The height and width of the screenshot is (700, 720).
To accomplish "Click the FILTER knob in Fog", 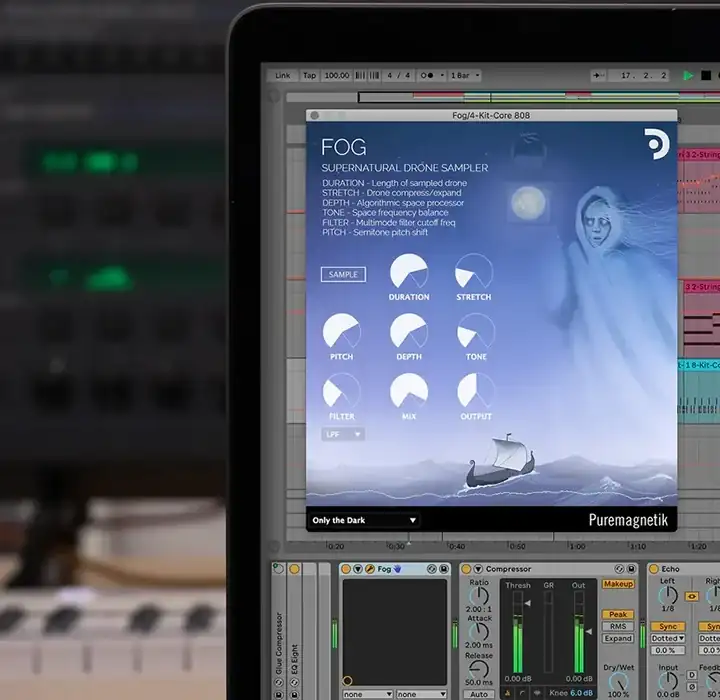I will tap(341, 391).
